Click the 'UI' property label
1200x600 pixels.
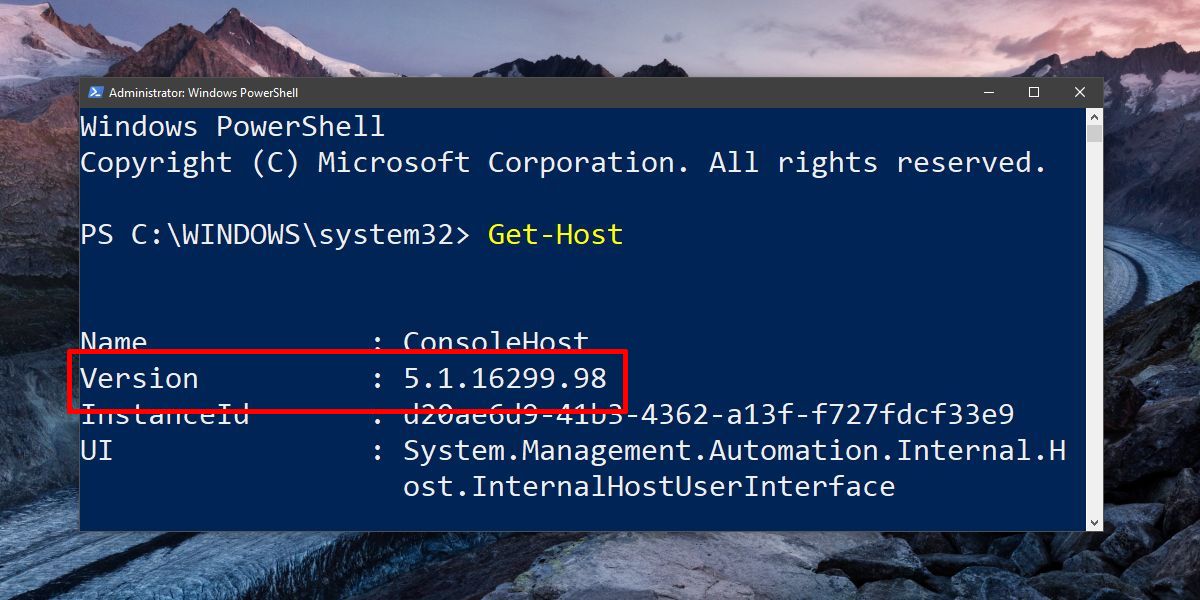point(96,451)
